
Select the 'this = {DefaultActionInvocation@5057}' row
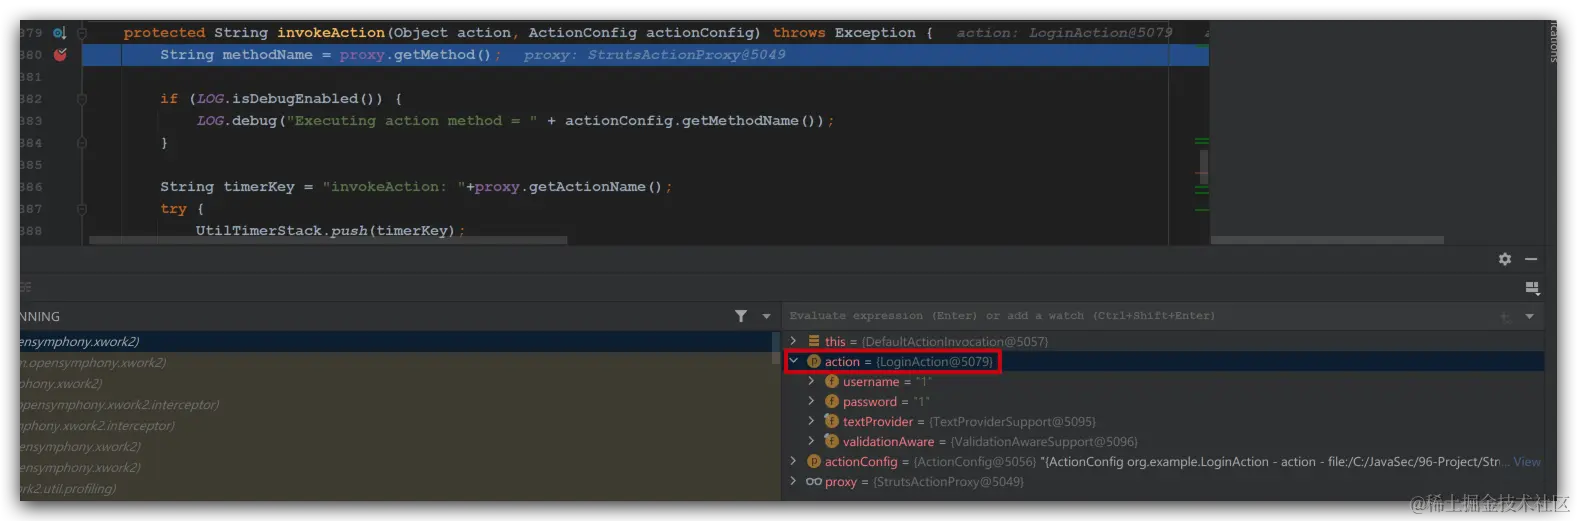click(x=1164, y=341)
